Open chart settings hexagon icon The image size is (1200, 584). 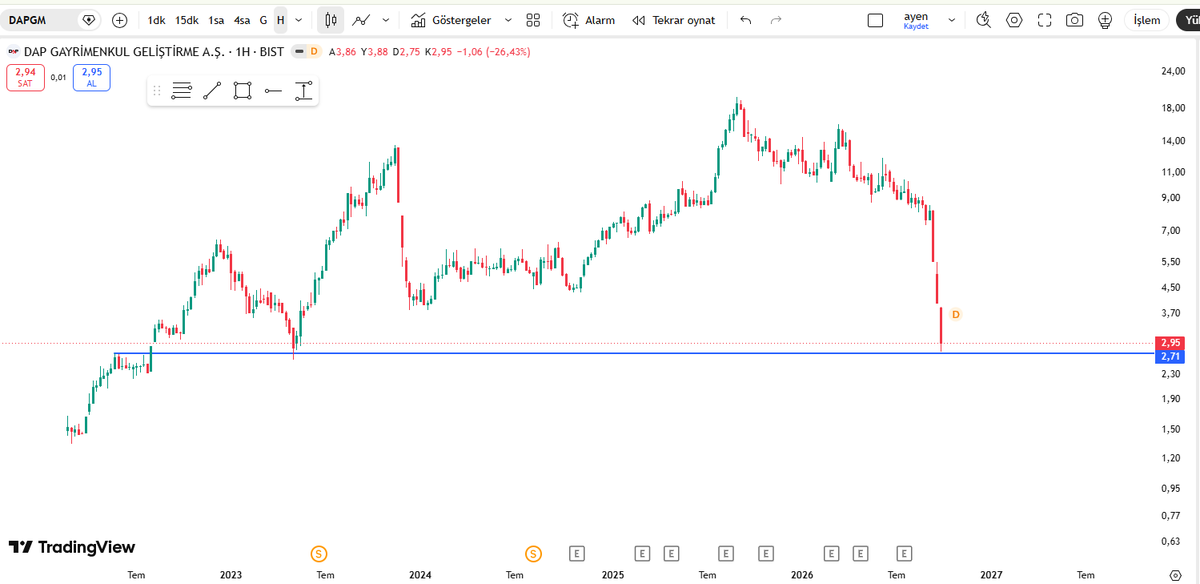coord(1015,20)
